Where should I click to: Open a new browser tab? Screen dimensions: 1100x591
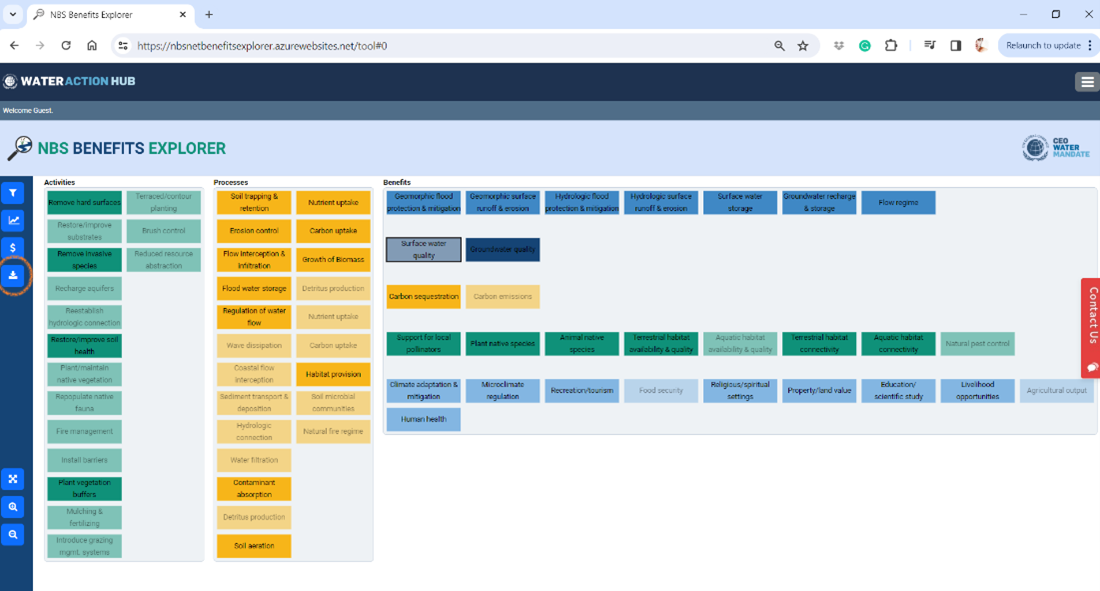click(x=209, y=15)
